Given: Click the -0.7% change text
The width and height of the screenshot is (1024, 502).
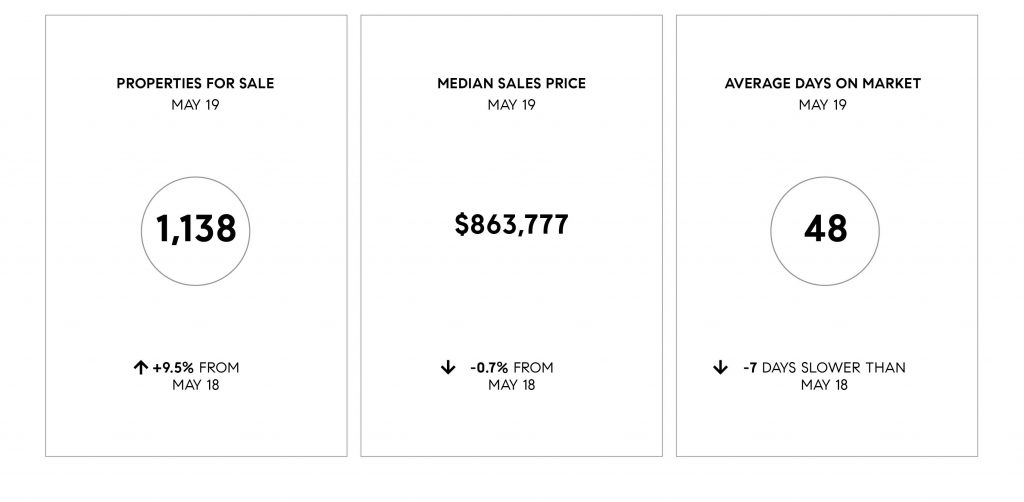Looking at the screenshot, I should pyautogui.click(x=489, y=368).
